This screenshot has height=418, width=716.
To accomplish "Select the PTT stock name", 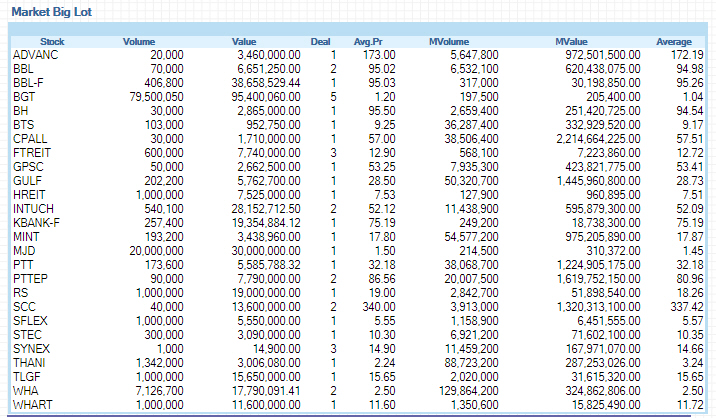I will point(23,265).
